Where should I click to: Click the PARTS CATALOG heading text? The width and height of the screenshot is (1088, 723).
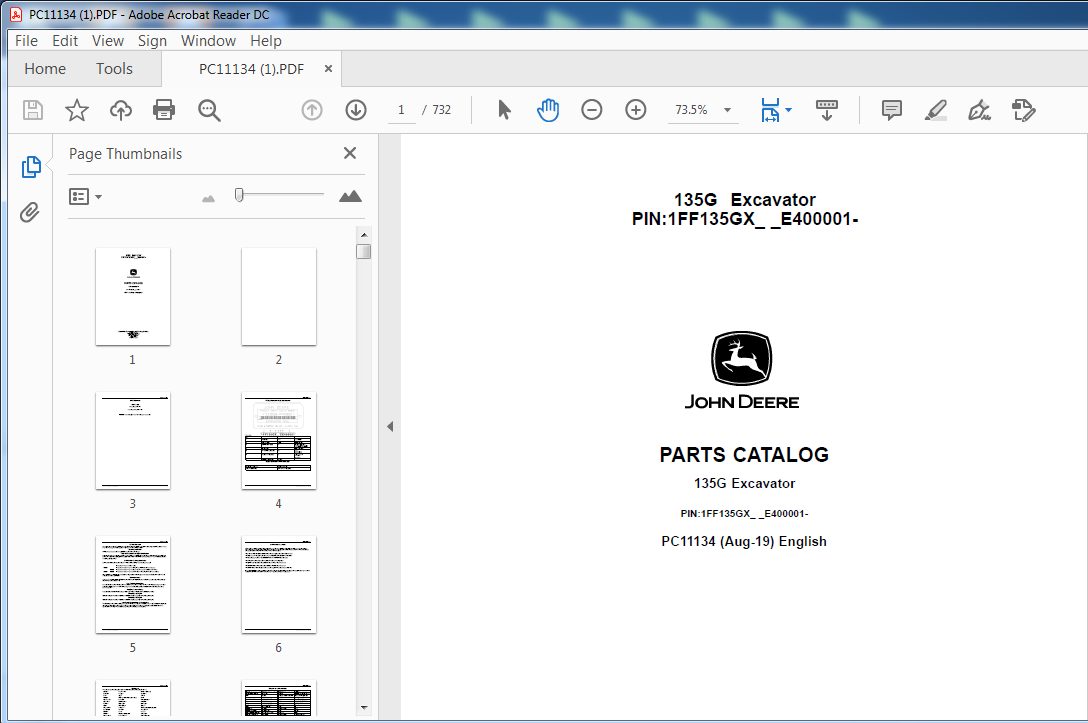click(x=744, y=454)
